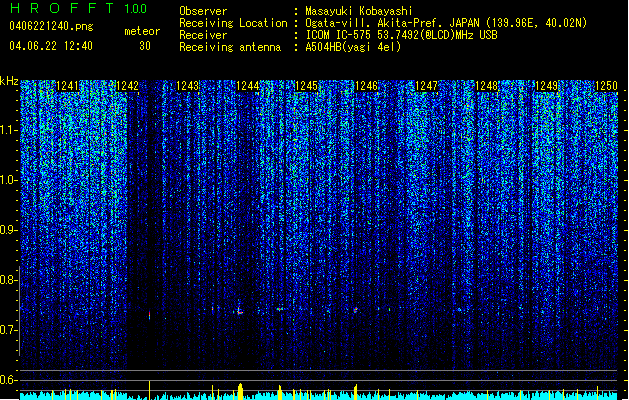Select antenna value A504HB(yagi 4el)
Viewport: 629px width, 400px height.
pyautogui.click(x=353, y=47)
